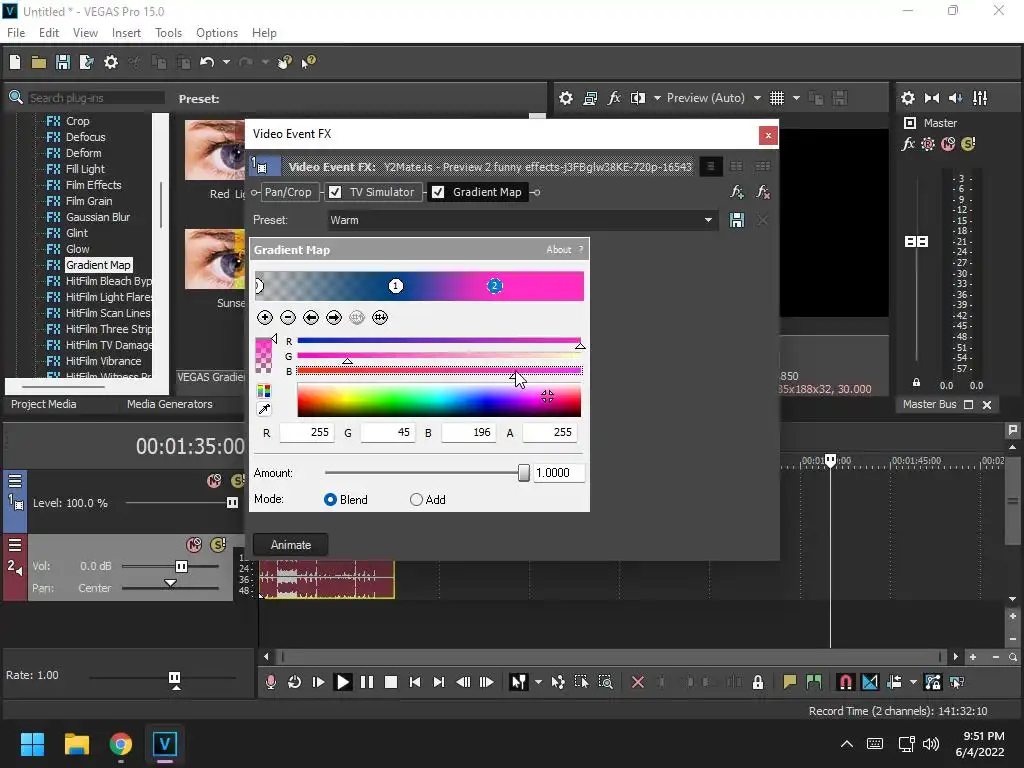Distribute gradient control points evenly
This screenshot has height=768, width=1024.
(380, 317)
